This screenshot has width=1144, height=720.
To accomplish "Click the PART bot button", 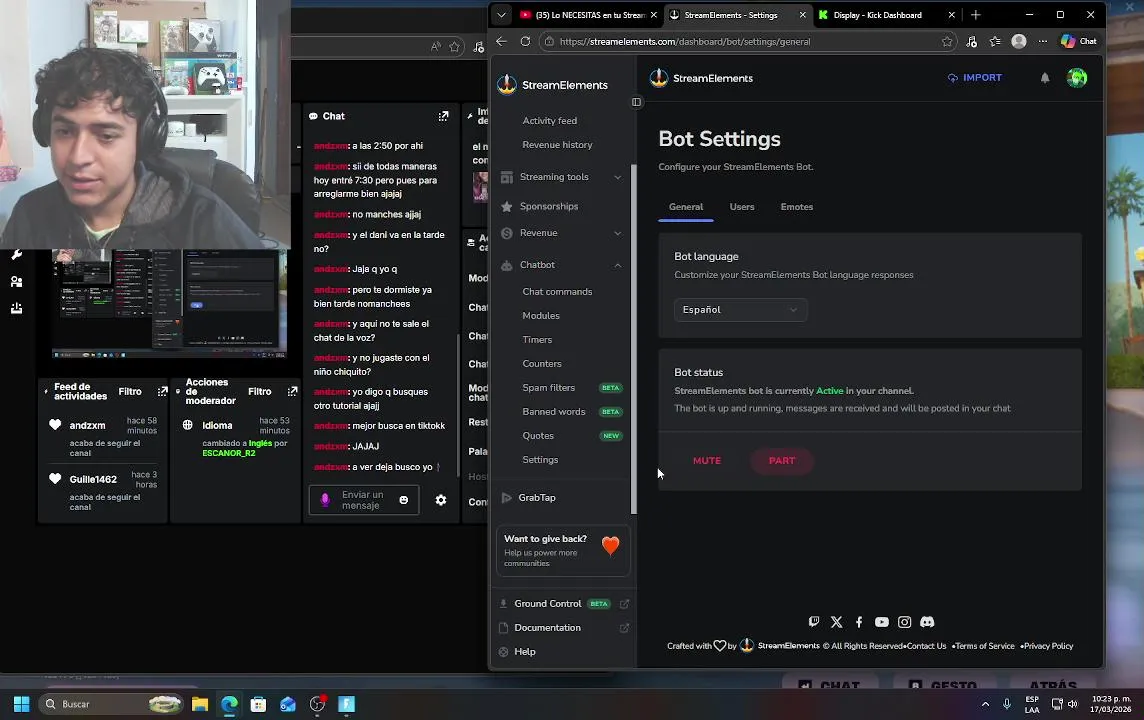I will (x=782, y=461).
